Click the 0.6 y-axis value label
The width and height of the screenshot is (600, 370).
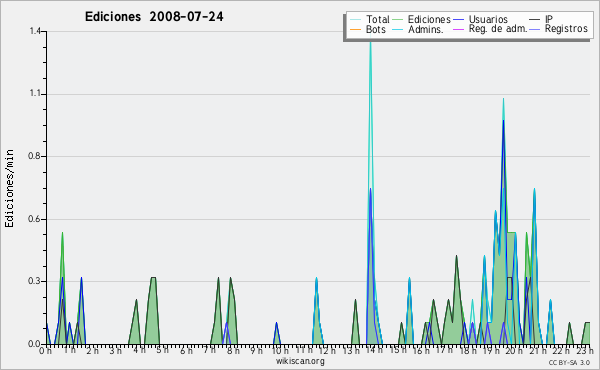pyautogui.click(x=34, y=219)
